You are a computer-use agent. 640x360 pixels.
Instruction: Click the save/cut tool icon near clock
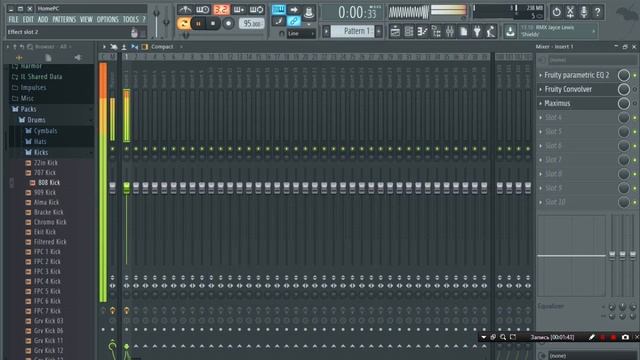pos(570,12)
